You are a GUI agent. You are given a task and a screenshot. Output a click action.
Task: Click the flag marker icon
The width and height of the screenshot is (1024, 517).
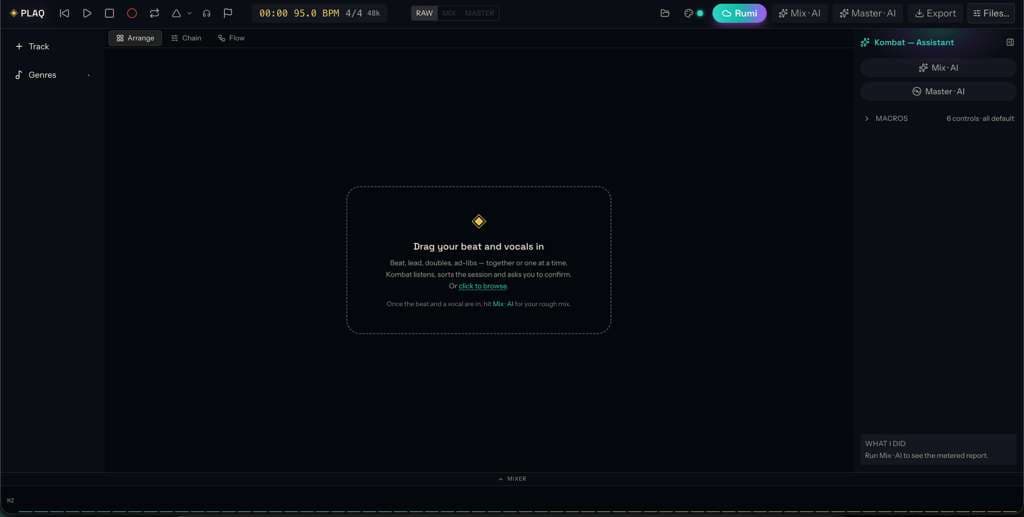pos(228,13)
